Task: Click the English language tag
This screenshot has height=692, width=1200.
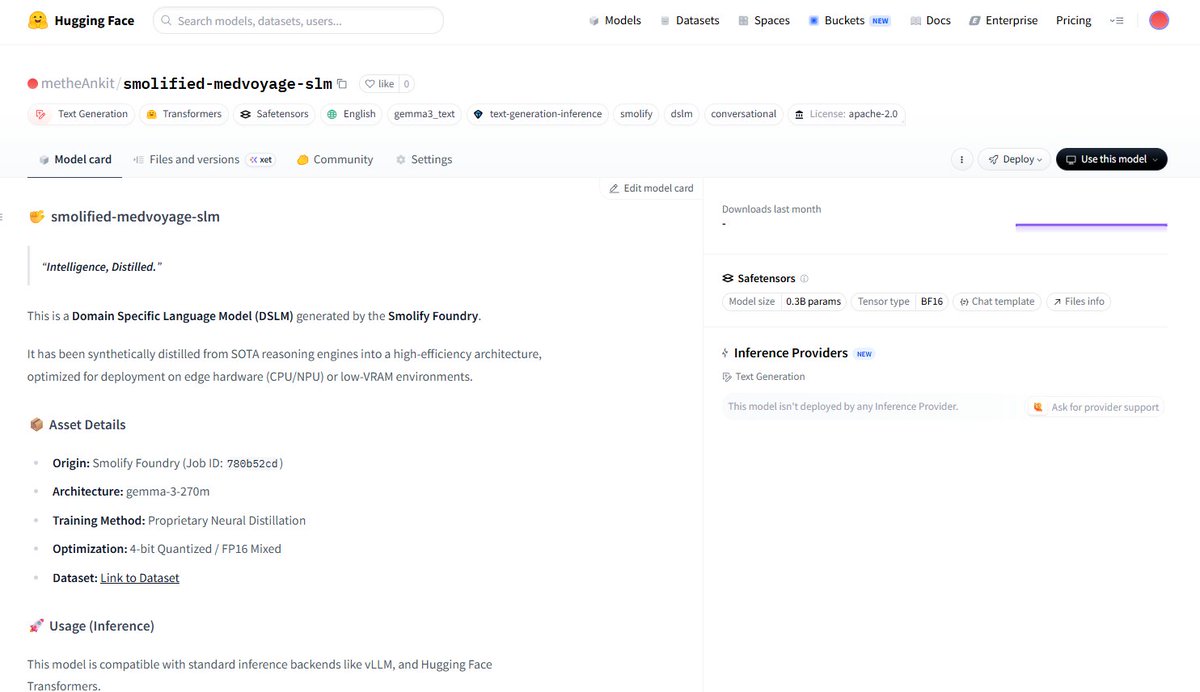Action: (x=351, y=114)
